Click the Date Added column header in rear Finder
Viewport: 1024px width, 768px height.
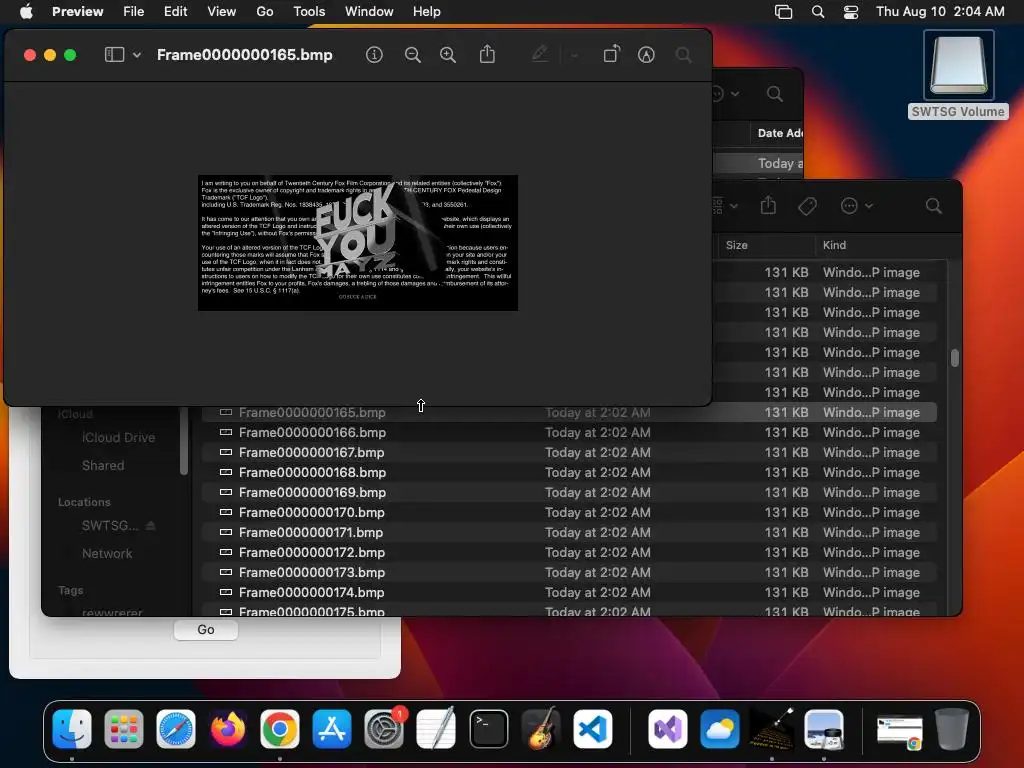tap(780, 133)
